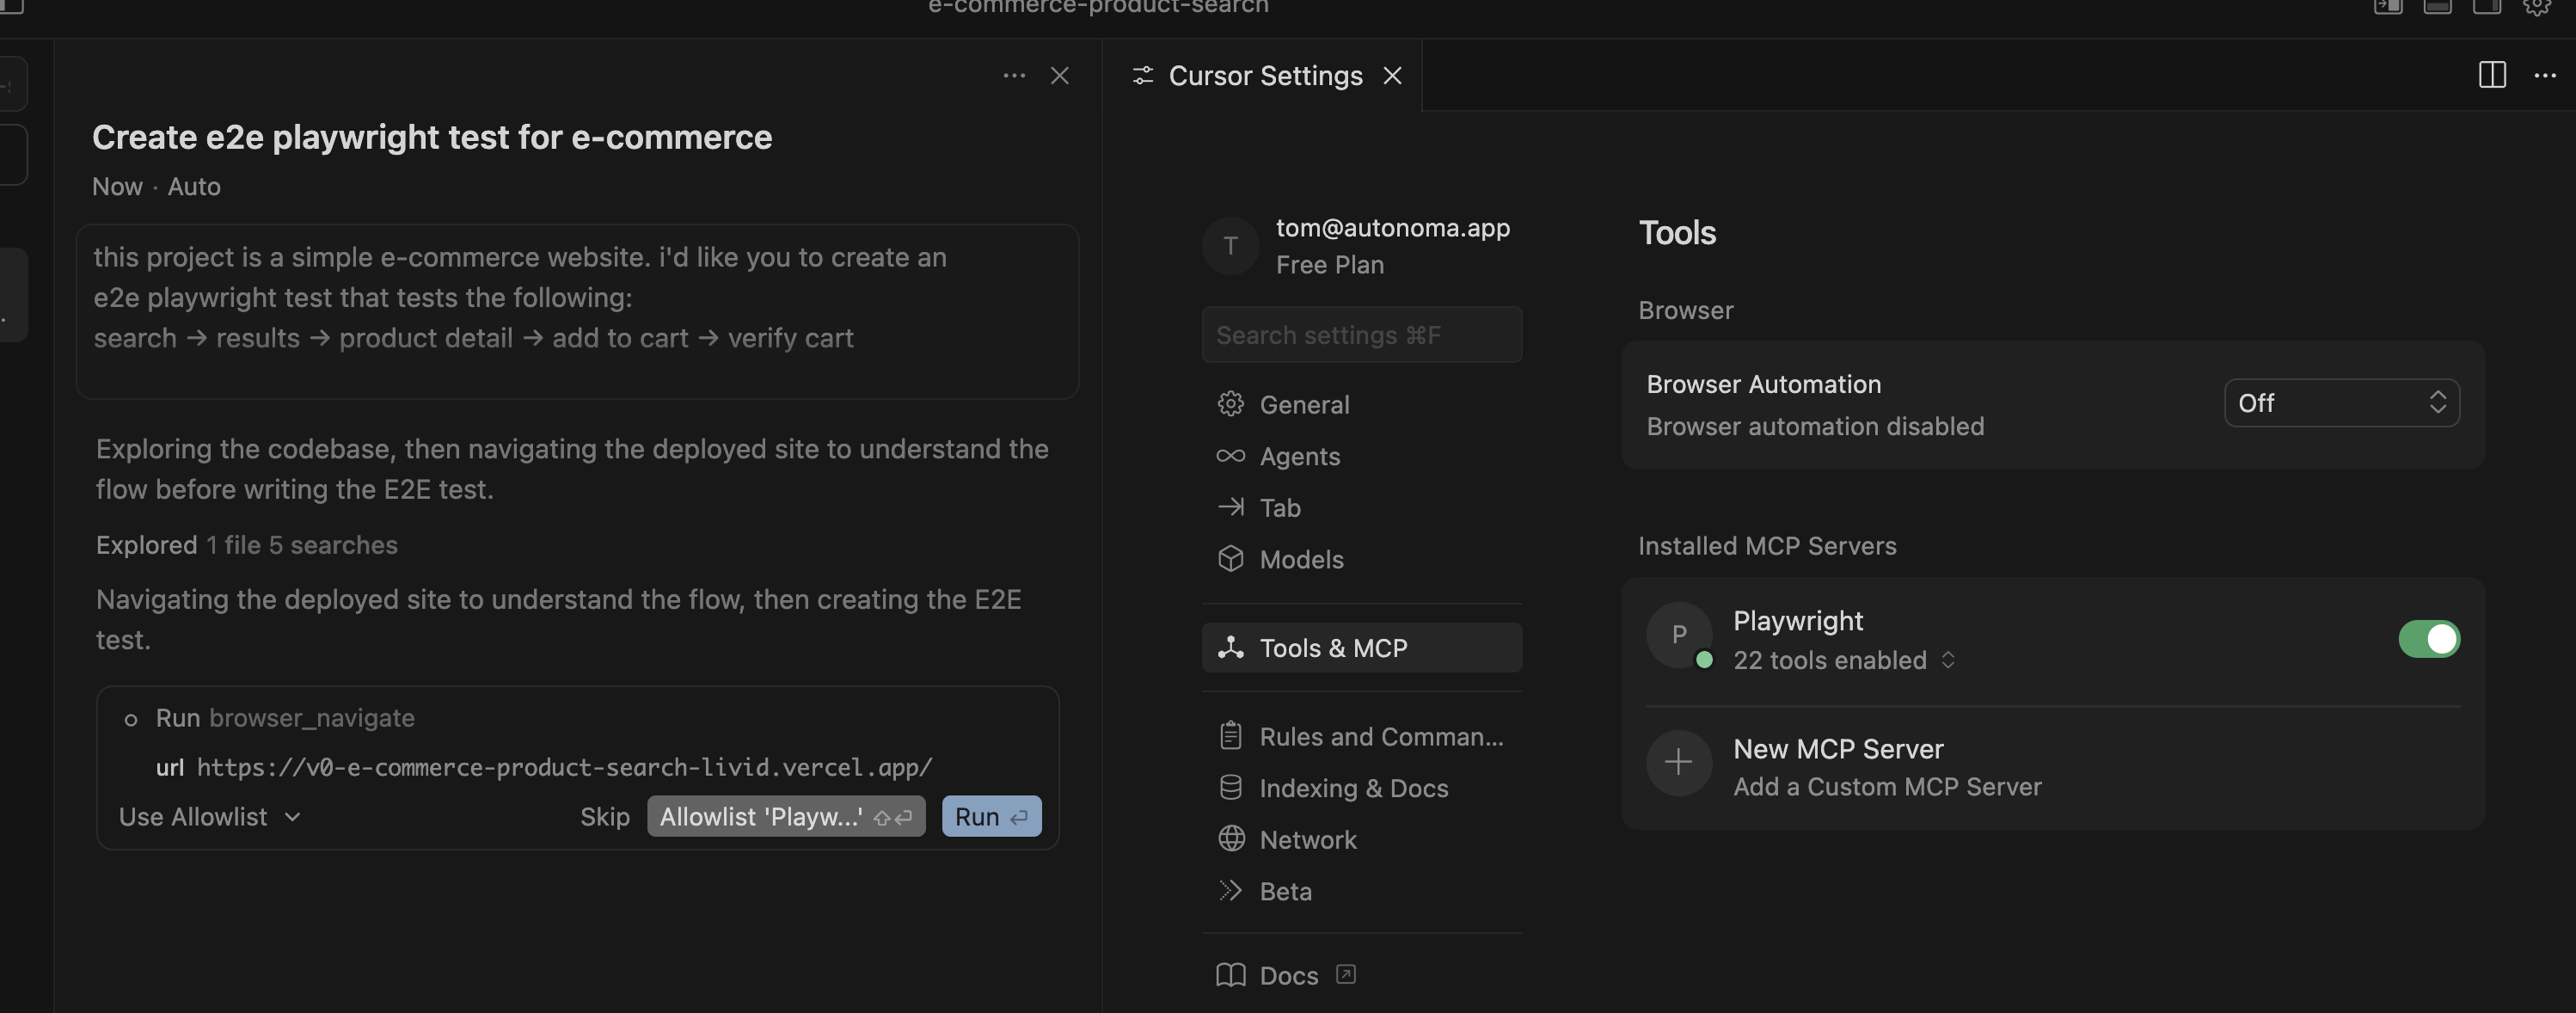This screenshot has width=2576, height=1013.
Task: Open the Browser Automation dropdown
Action: point(2341,403)
